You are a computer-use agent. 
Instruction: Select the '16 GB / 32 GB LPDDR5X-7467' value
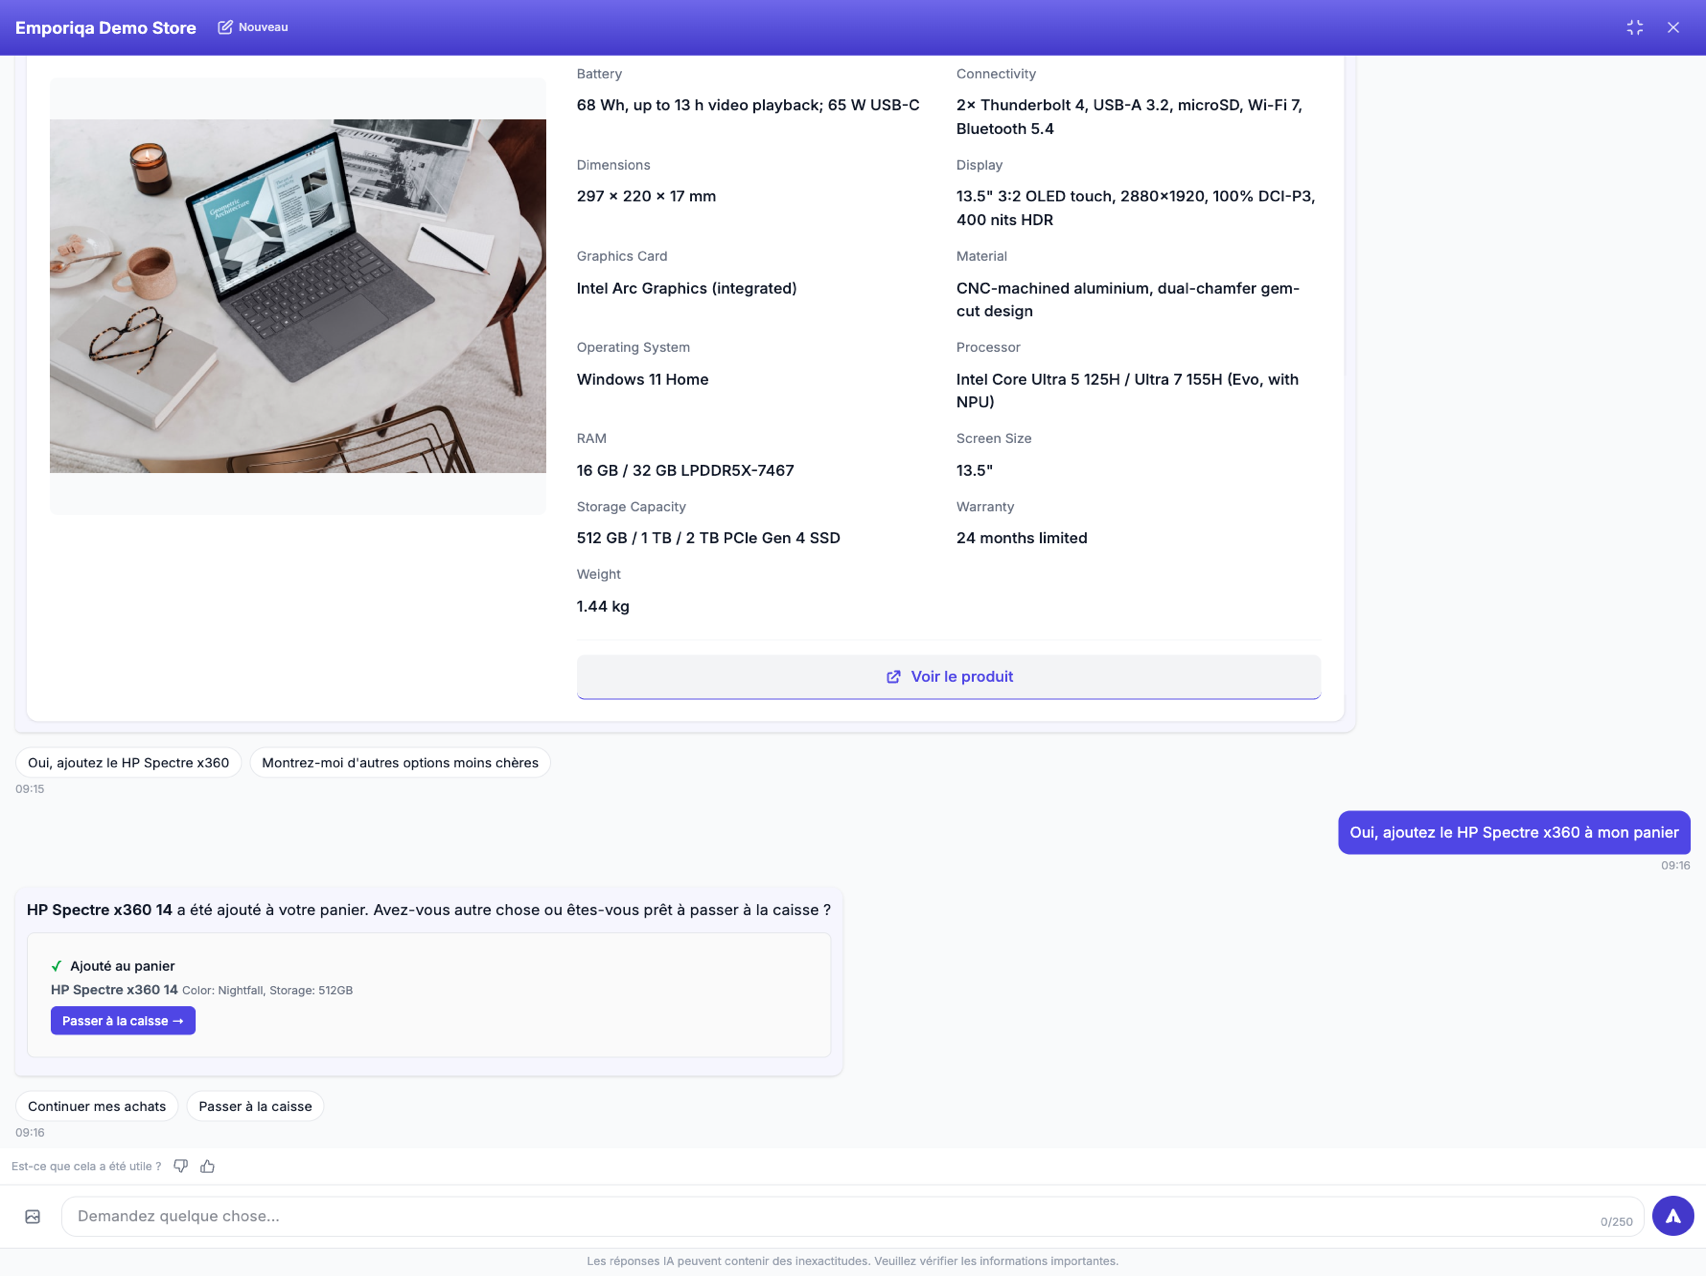685,470
